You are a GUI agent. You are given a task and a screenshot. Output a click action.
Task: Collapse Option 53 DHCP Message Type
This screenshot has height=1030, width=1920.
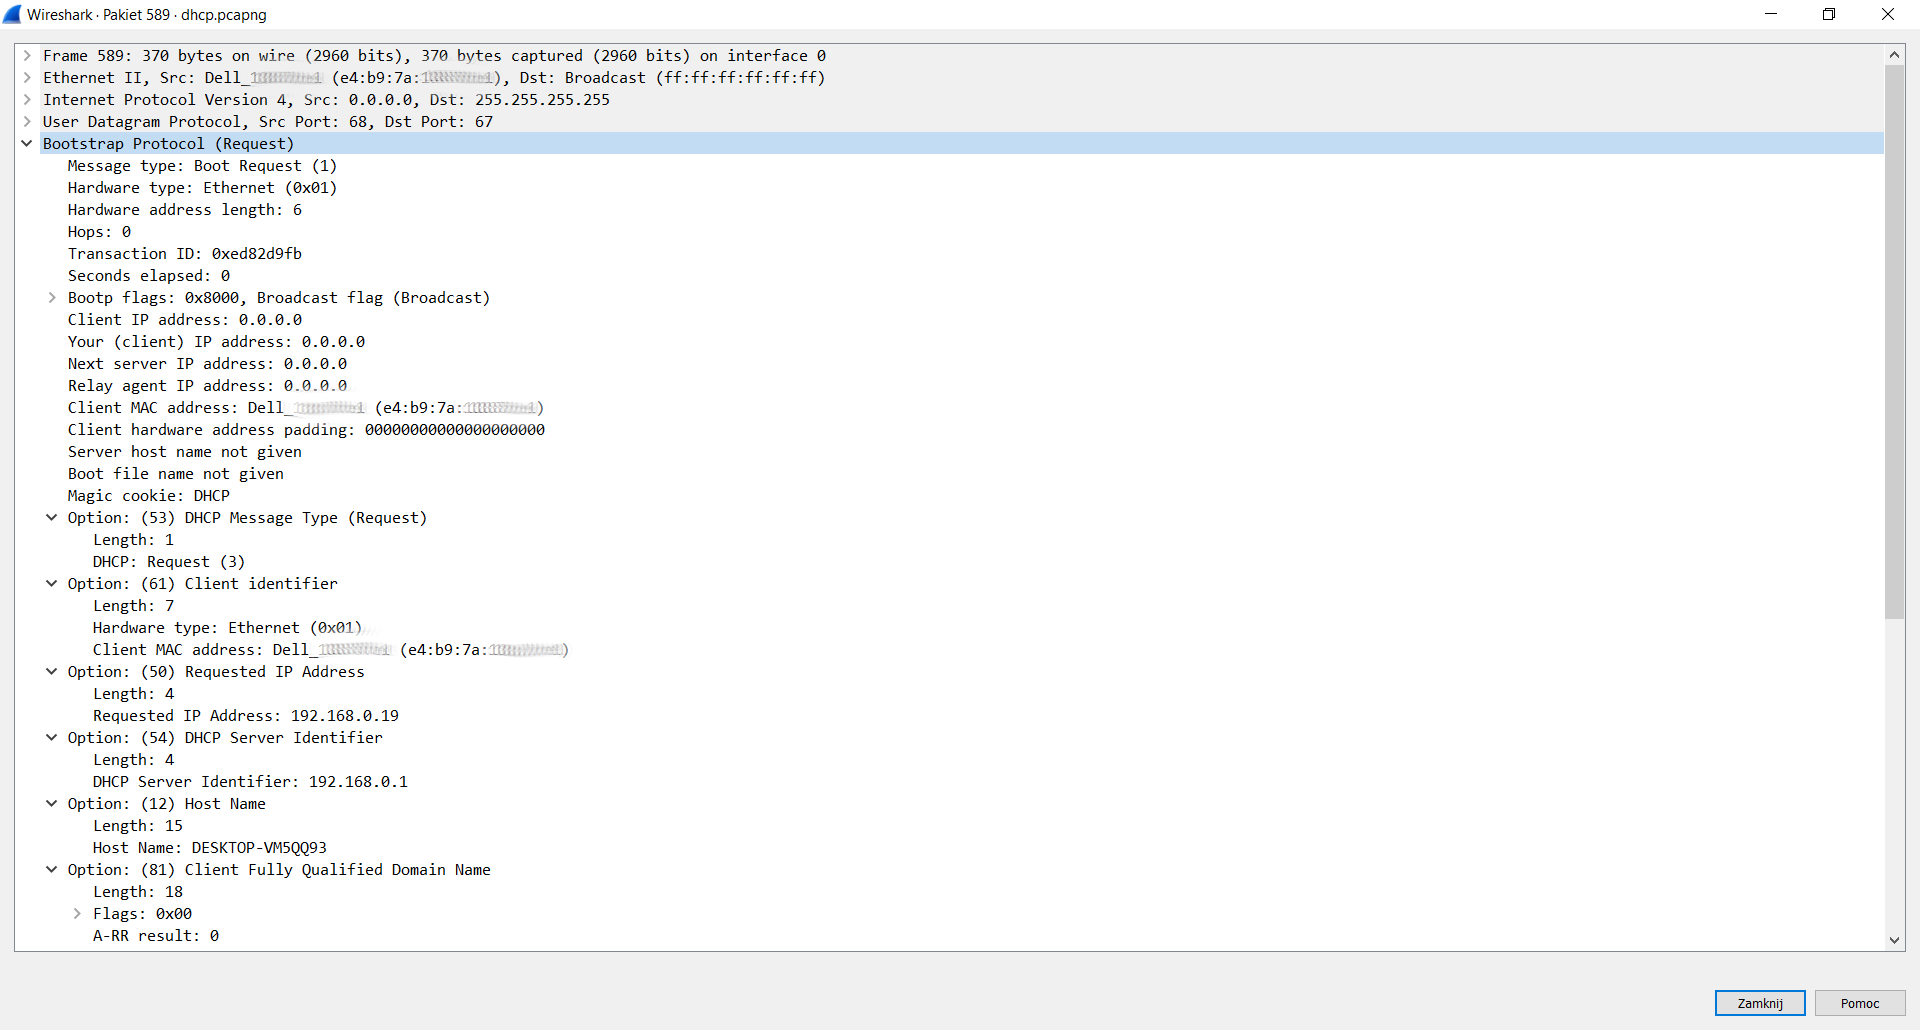pyautogui.click(x=52, y=518)
